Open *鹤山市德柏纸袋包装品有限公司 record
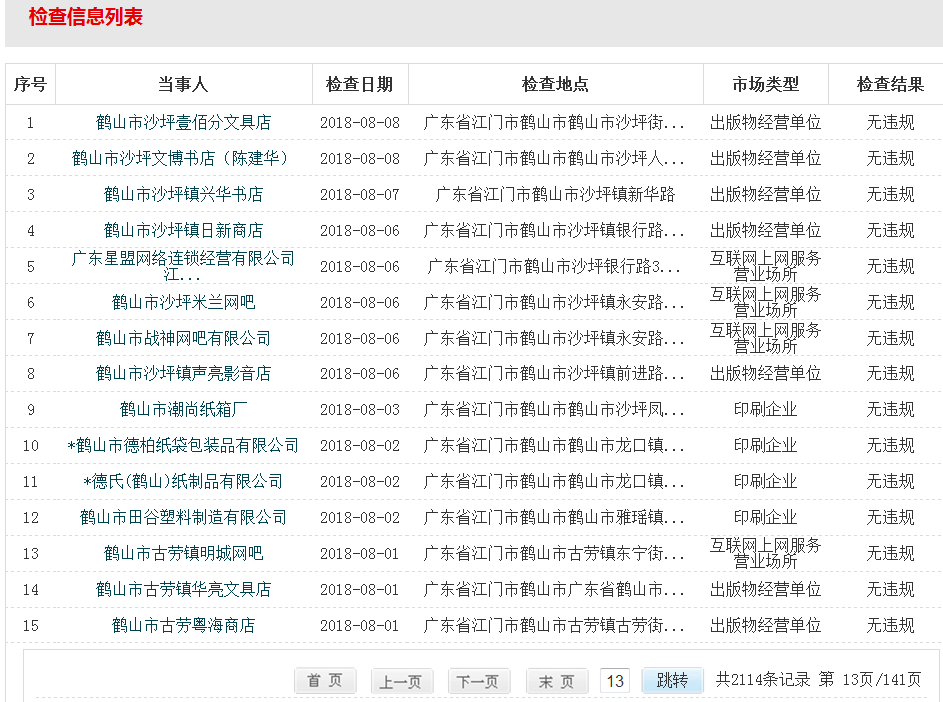943x702 pixels. [183, 446]
